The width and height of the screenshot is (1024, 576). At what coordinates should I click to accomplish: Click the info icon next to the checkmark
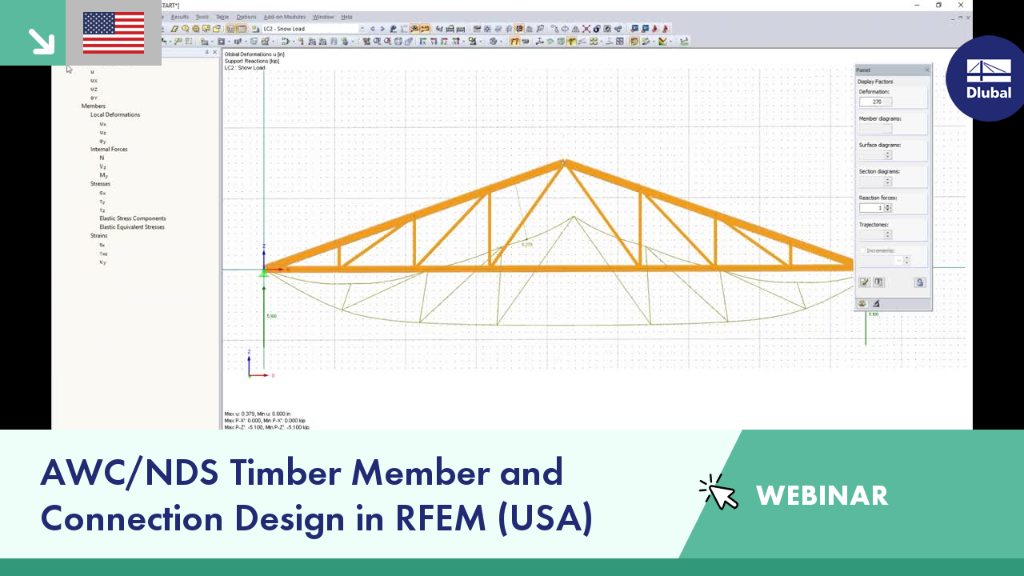(878, 282)
